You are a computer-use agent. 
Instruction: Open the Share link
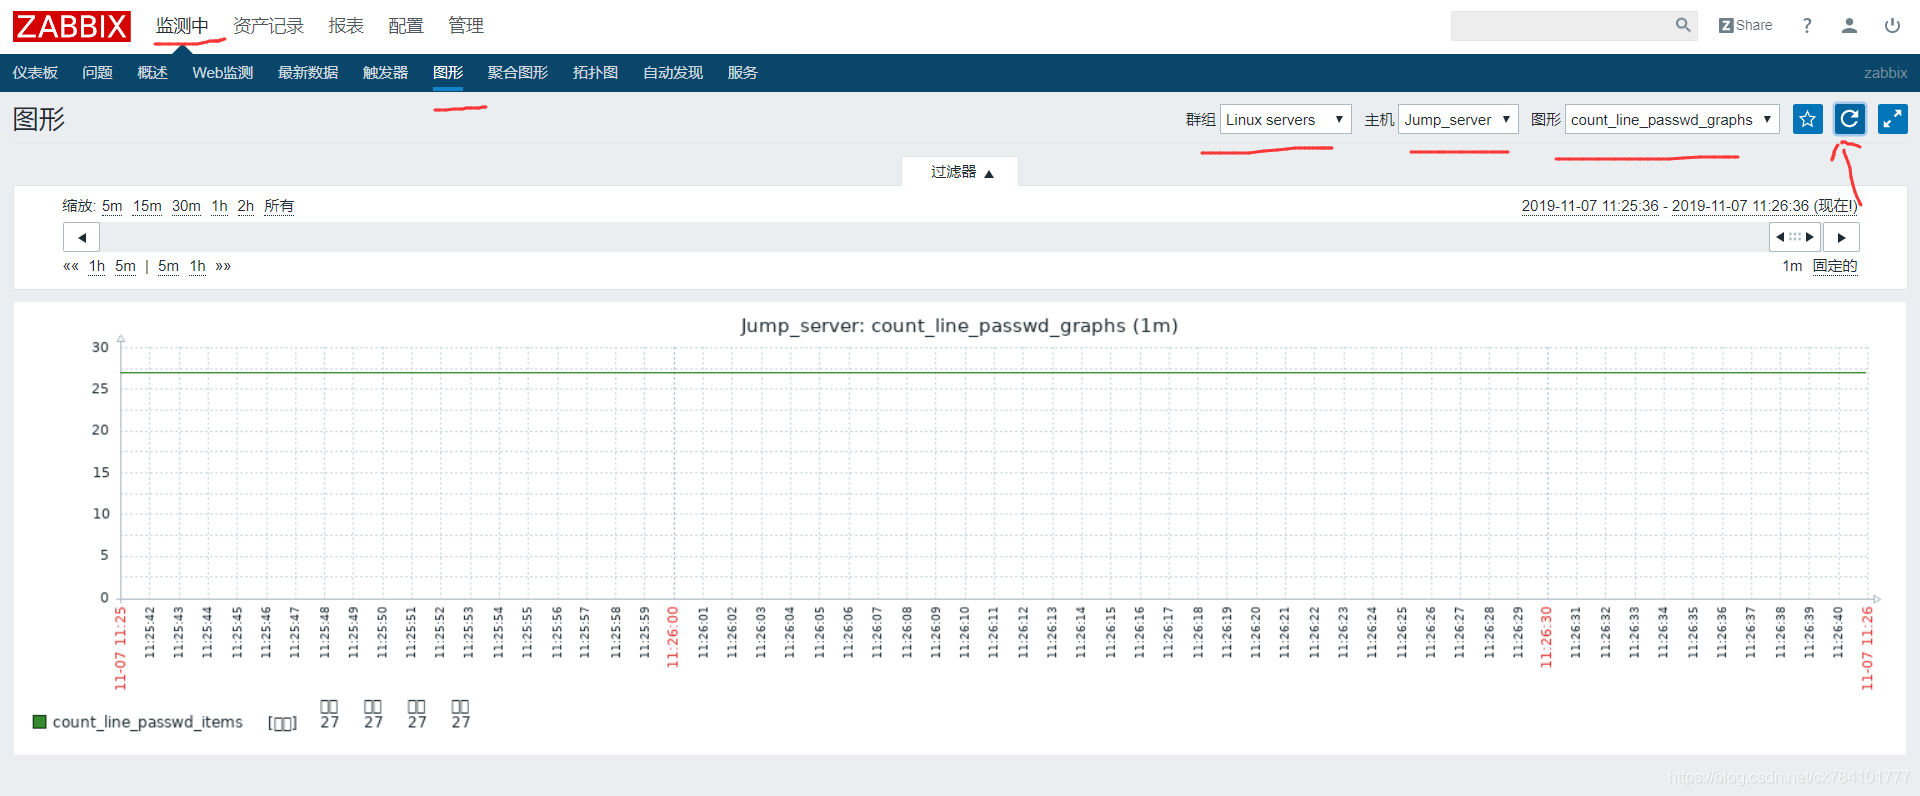coord(1745,25)
